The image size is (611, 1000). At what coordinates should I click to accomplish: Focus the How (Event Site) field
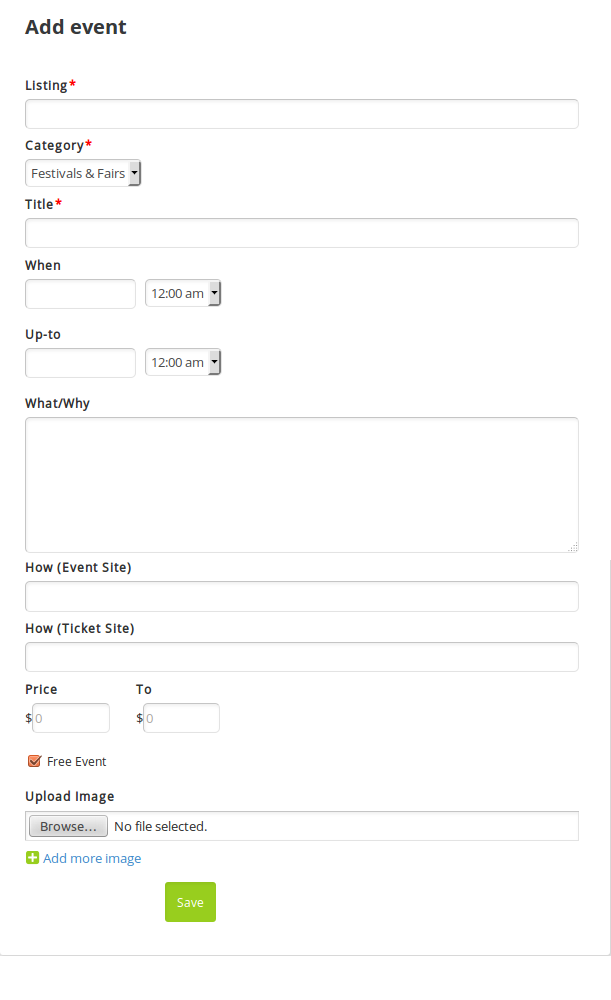[301, 597]
